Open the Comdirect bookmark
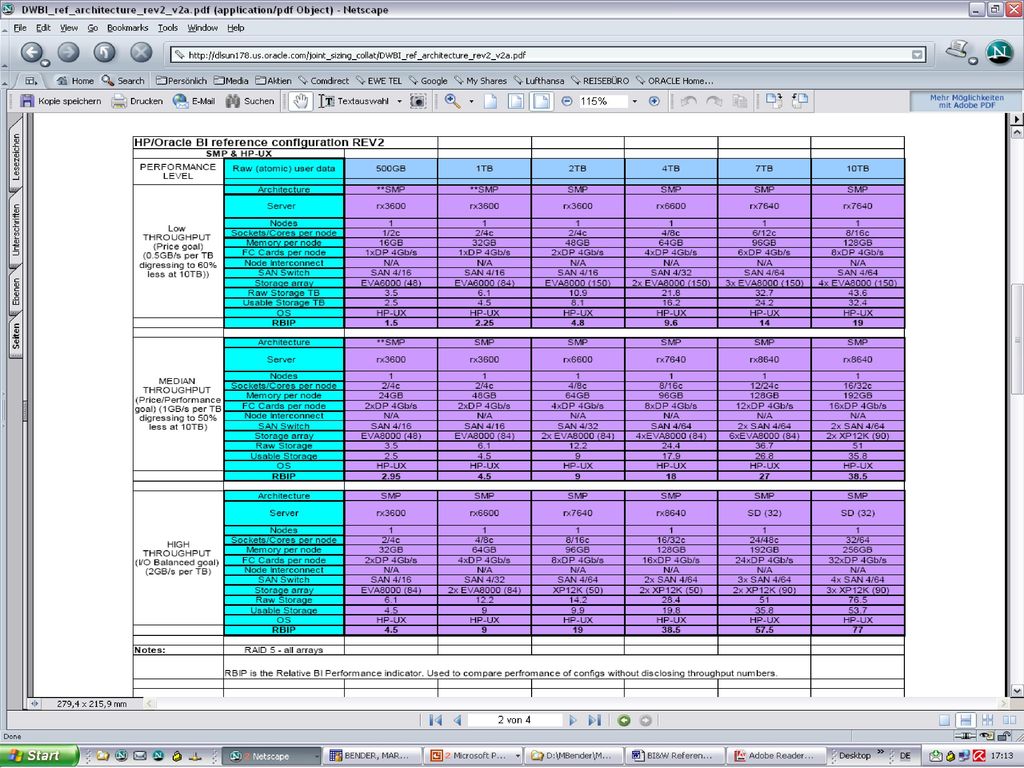Image resolution: width=1024 pixels, height=768 pixels. pyautogui.click(x=323, y=81)
